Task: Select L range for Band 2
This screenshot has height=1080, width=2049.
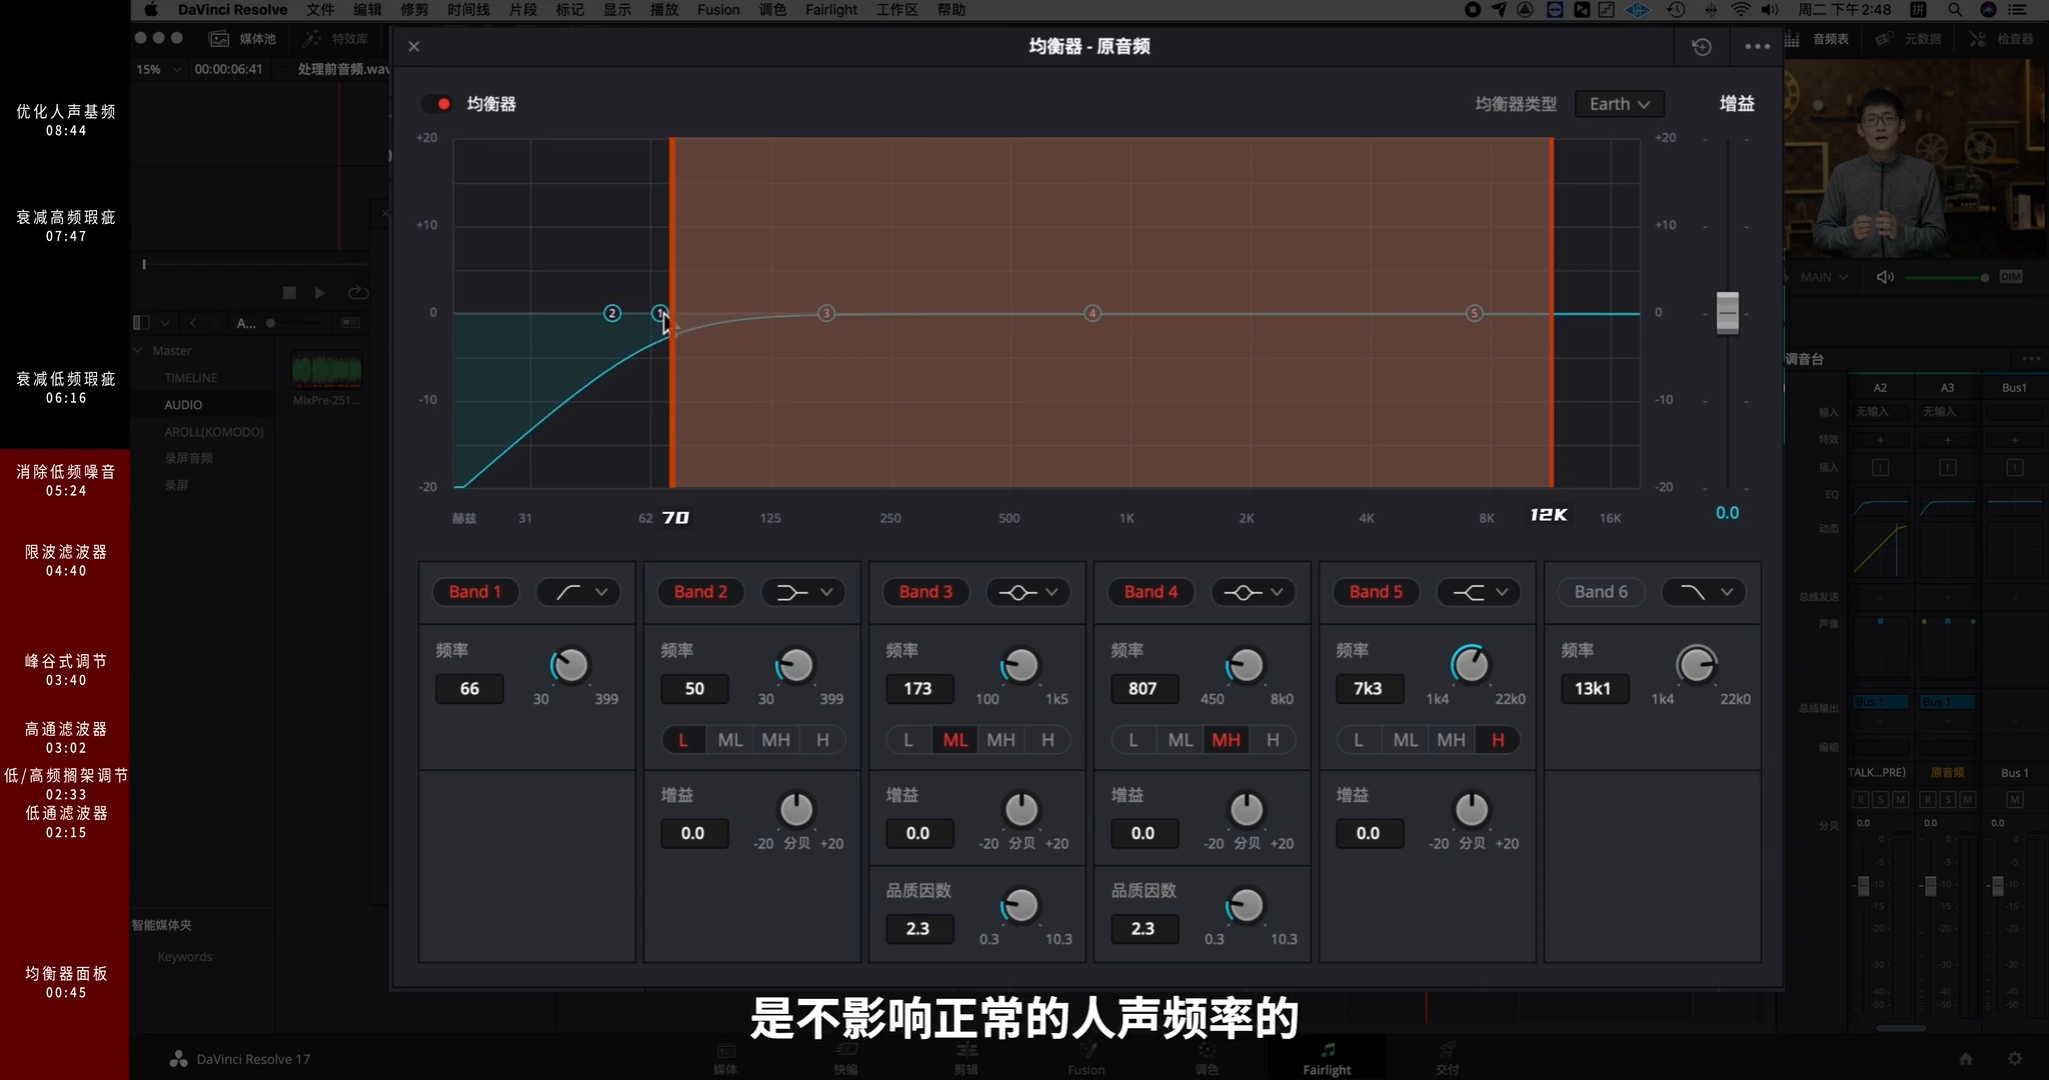Action: click(x=683, y=740)
